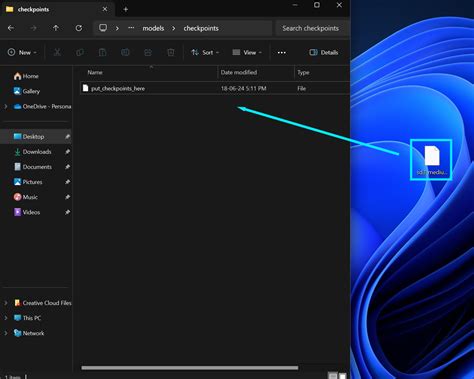The image size is (474, 379).
Task: Click the horizontal scrollbar in file list
Action: click(x=190, y=368)
